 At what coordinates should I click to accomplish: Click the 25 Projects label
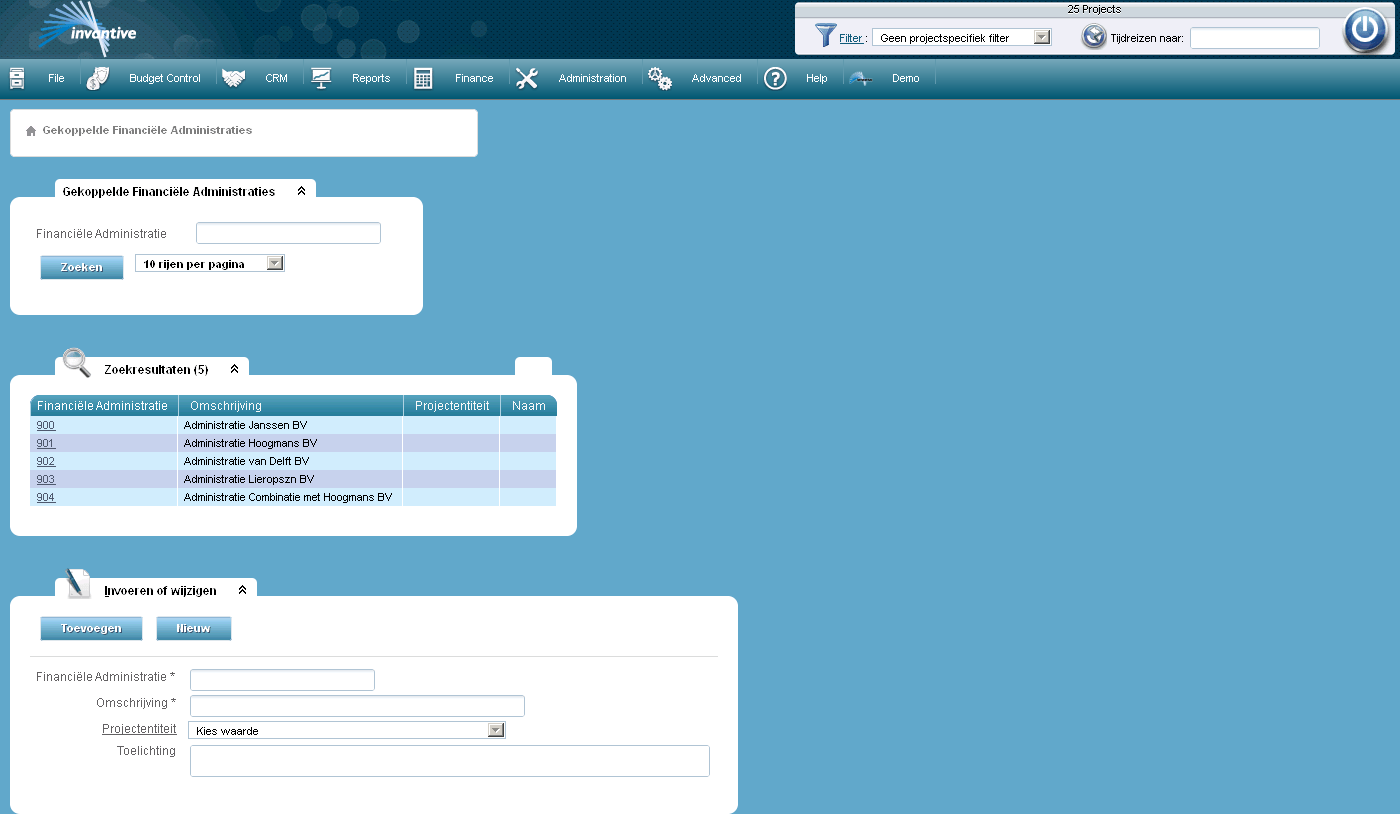pos(1094,9)
